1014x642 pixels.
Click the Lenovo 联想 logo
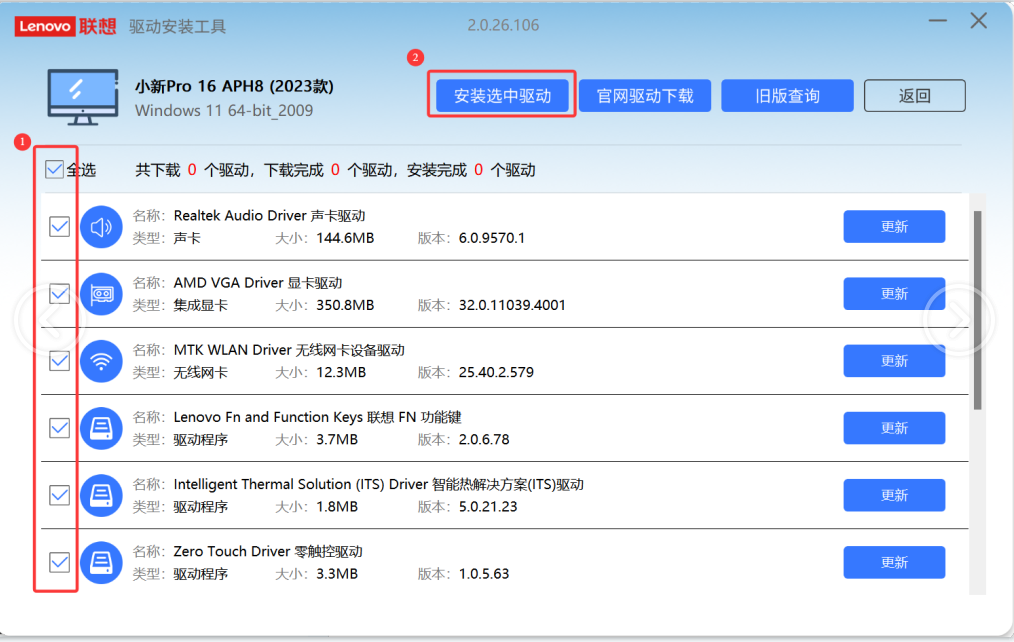65,27
